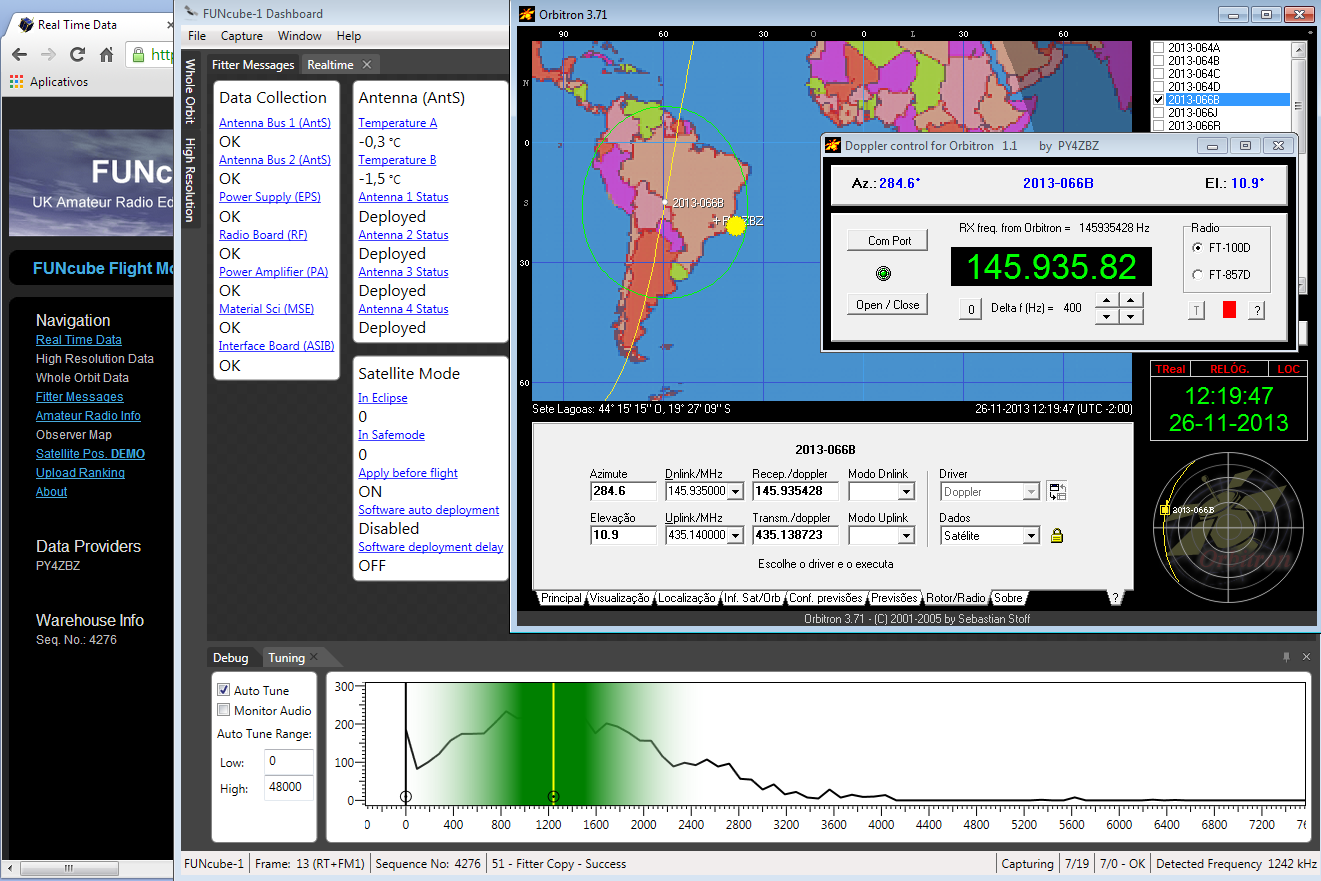This screenshot has height=881, width=1321.
Task: Click the yellow padlock icon beside Satélite
Action: (x=1057, y=536)
